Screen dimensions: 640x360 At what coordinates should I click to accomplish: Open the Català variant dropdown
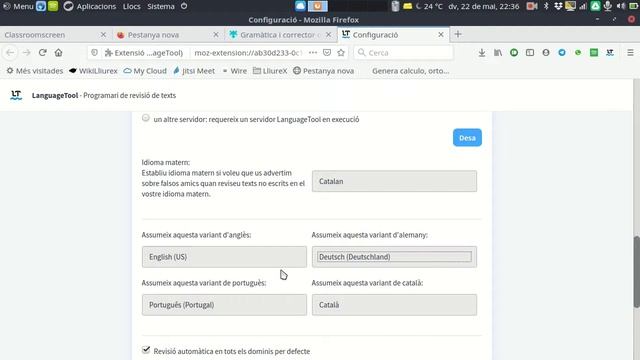[394, 305]
